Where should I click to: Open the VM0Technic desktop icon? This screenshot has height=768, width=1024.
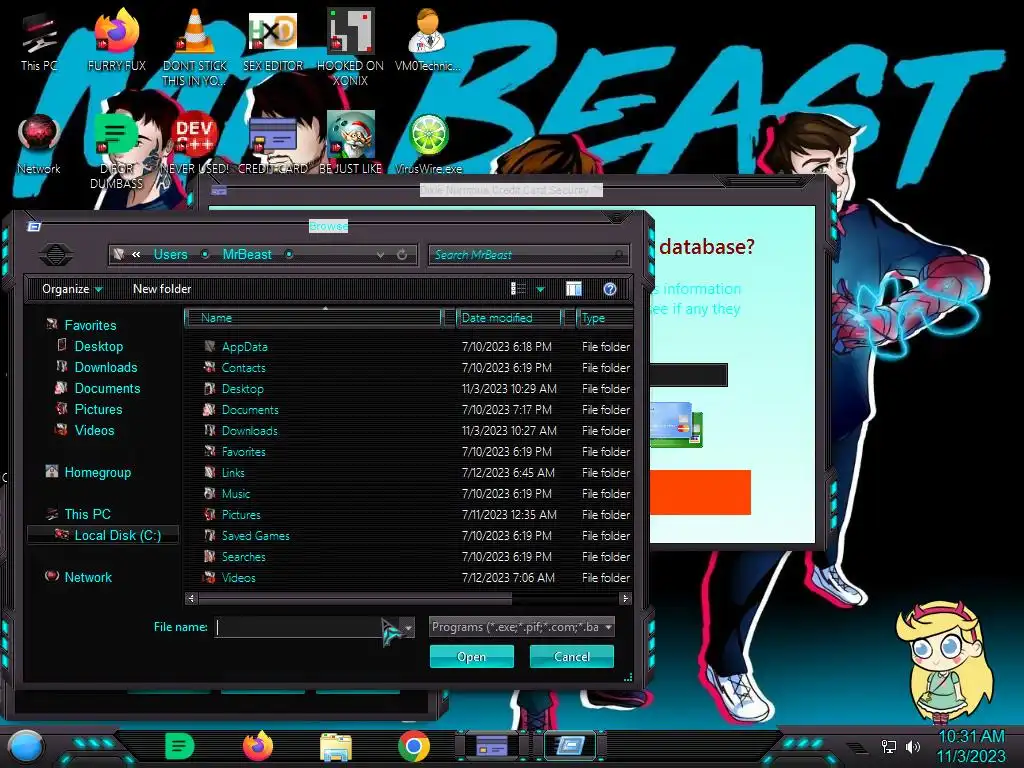(x=427, y=40)
